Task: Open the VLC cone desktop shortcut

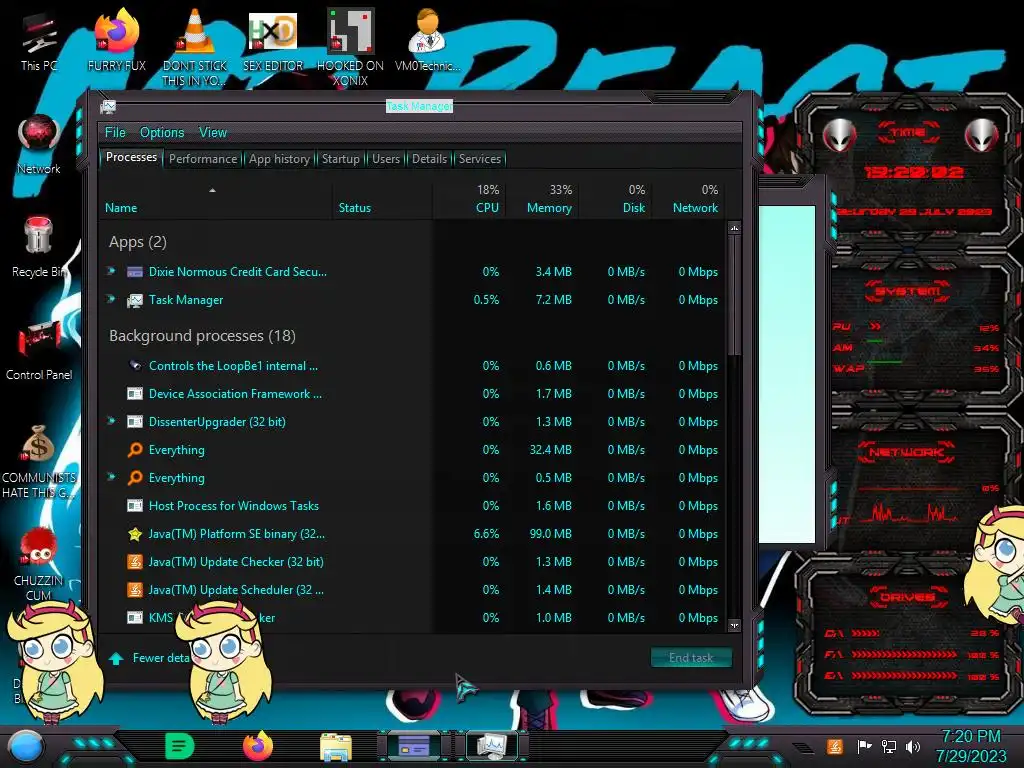Action: click(x=195, y=47)
